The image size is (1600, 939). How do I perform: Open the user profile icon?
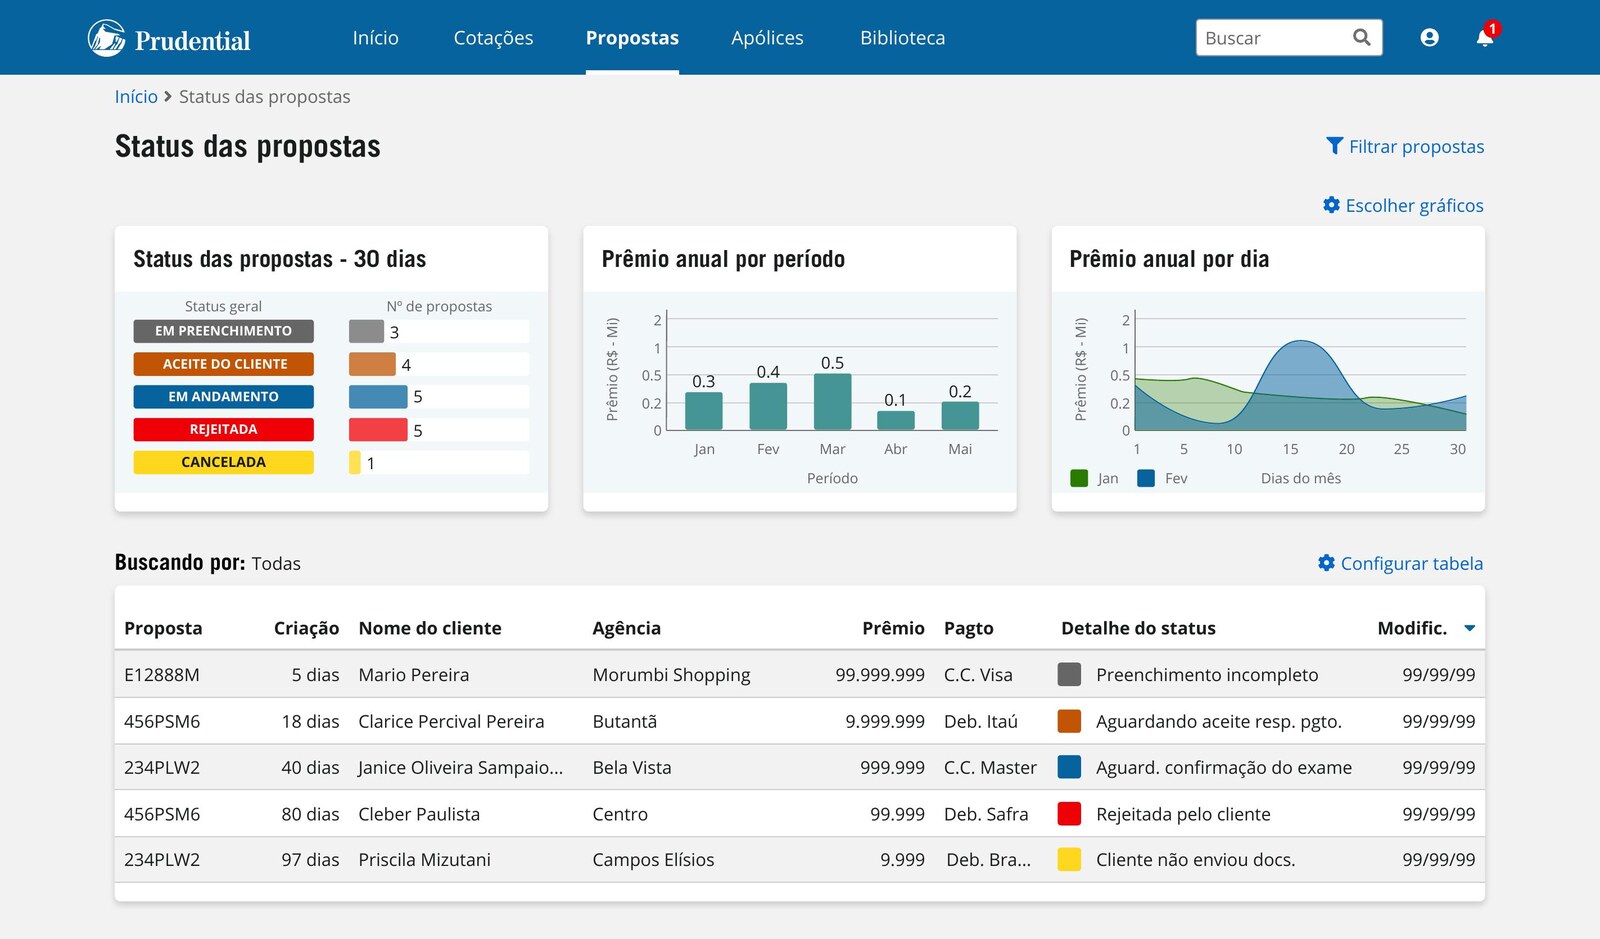click(x=1429, y=38)
